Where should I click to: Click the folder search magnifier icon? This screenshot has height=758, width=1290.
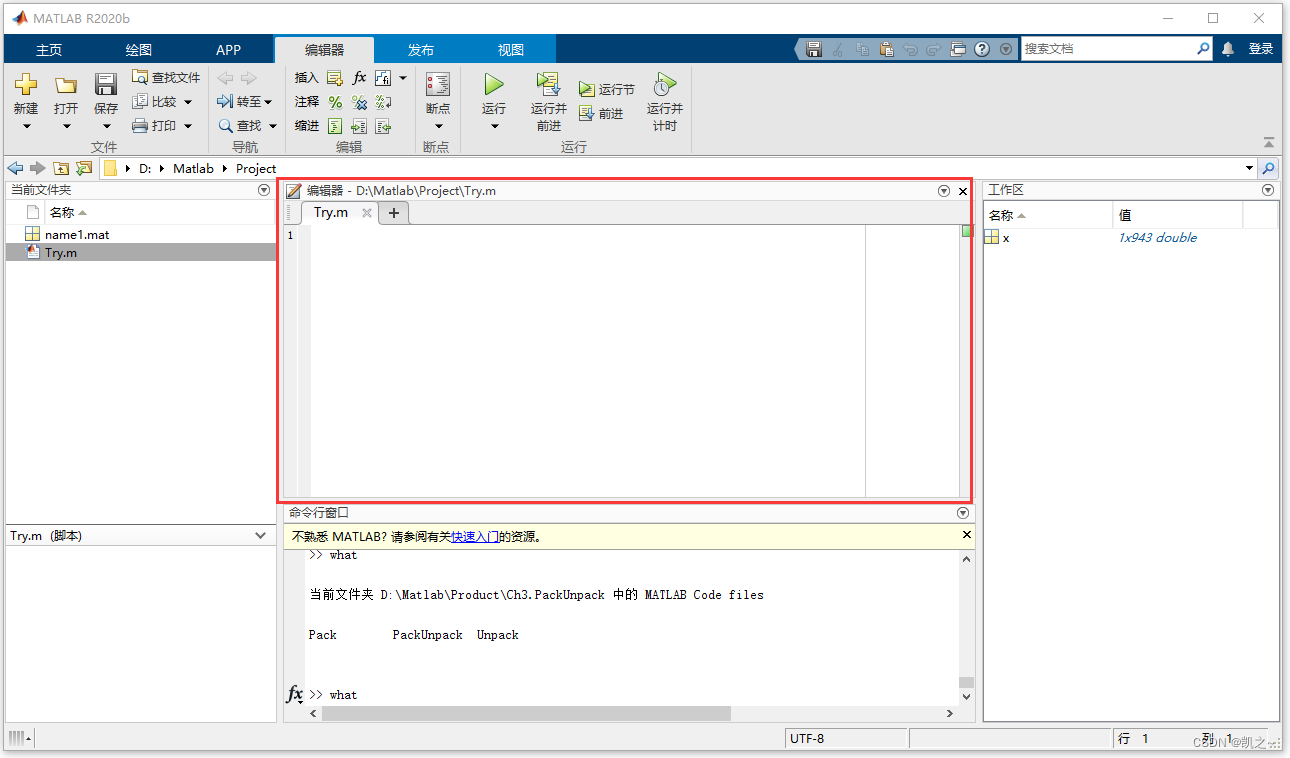pyautogui.click(x=1268, y=168)
